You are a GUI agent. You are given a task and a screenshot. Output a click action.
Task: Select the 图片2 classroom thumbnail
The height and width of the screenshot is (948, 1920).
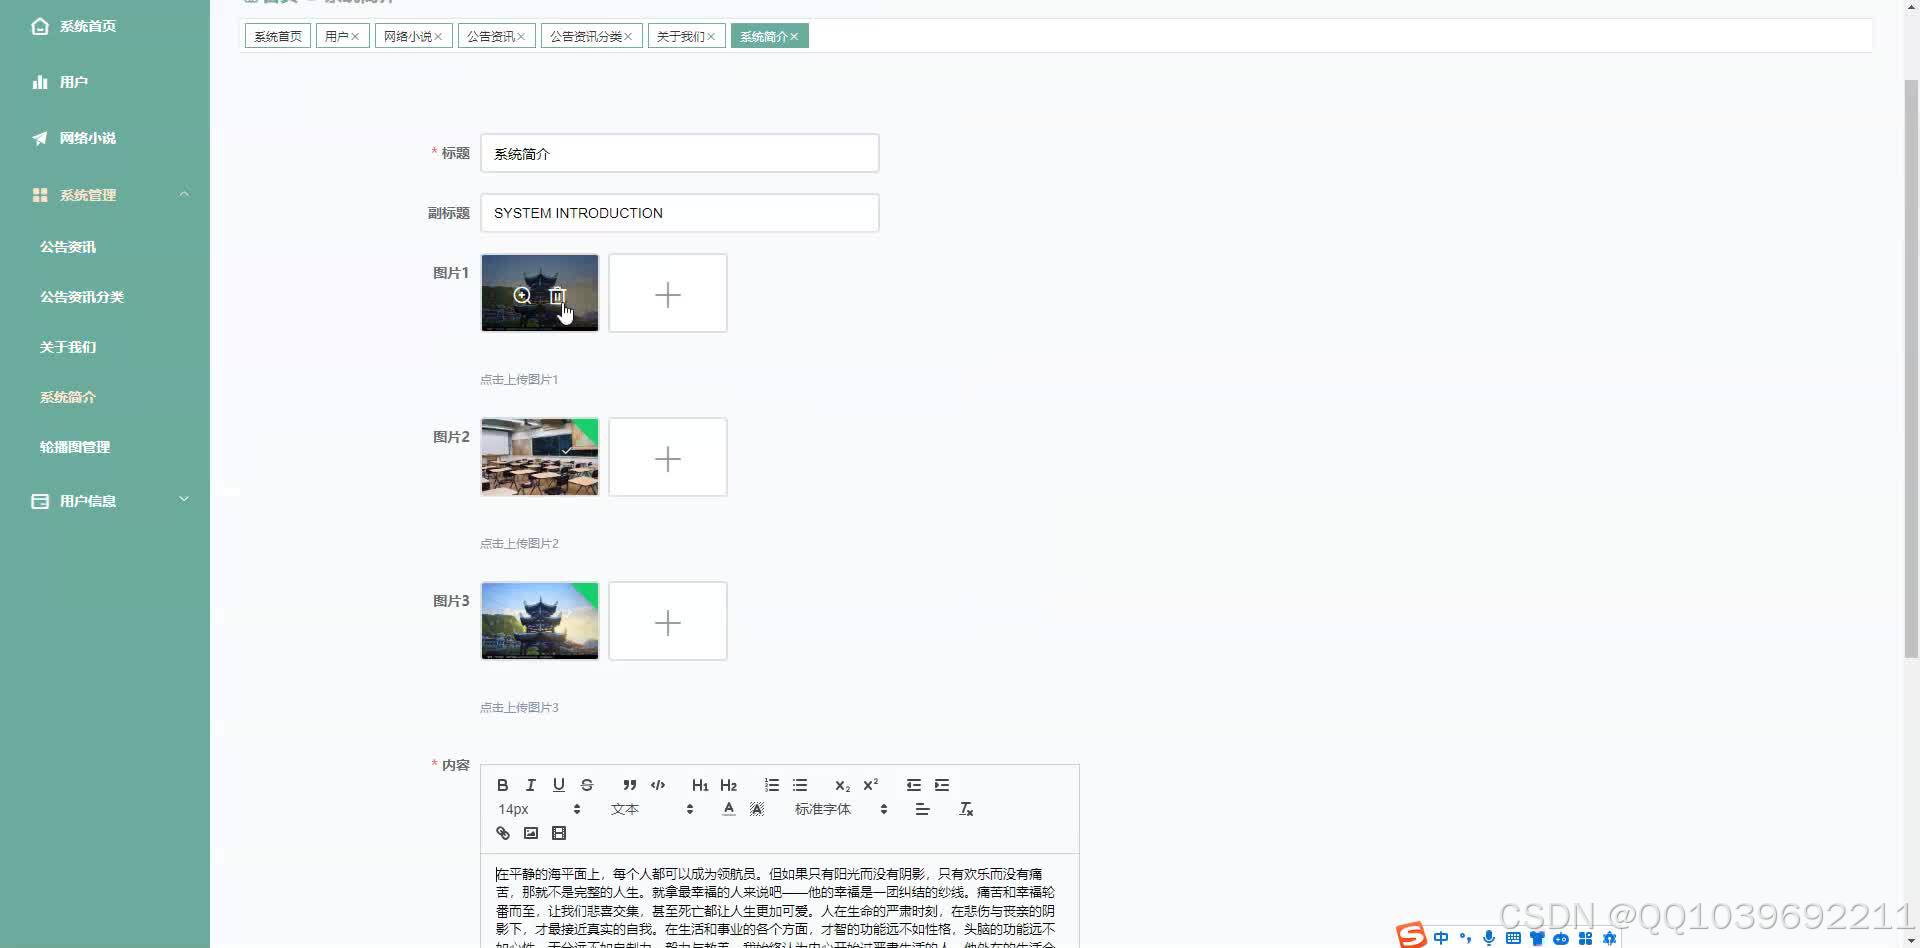tap(540, 457)
